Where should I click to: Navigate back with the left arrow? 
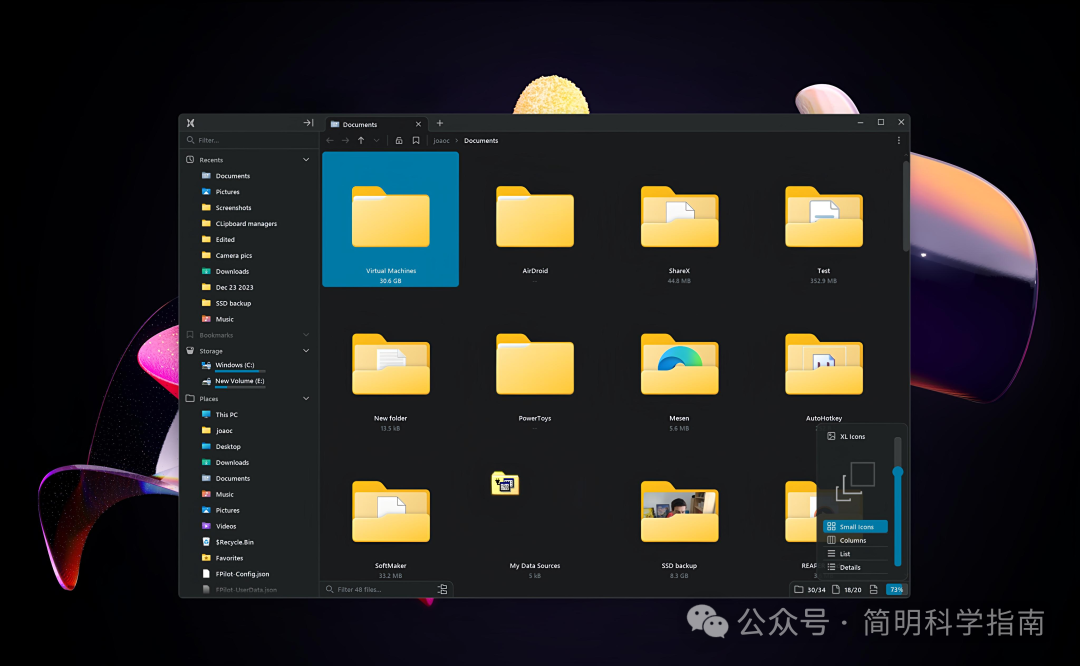[330, 141]
